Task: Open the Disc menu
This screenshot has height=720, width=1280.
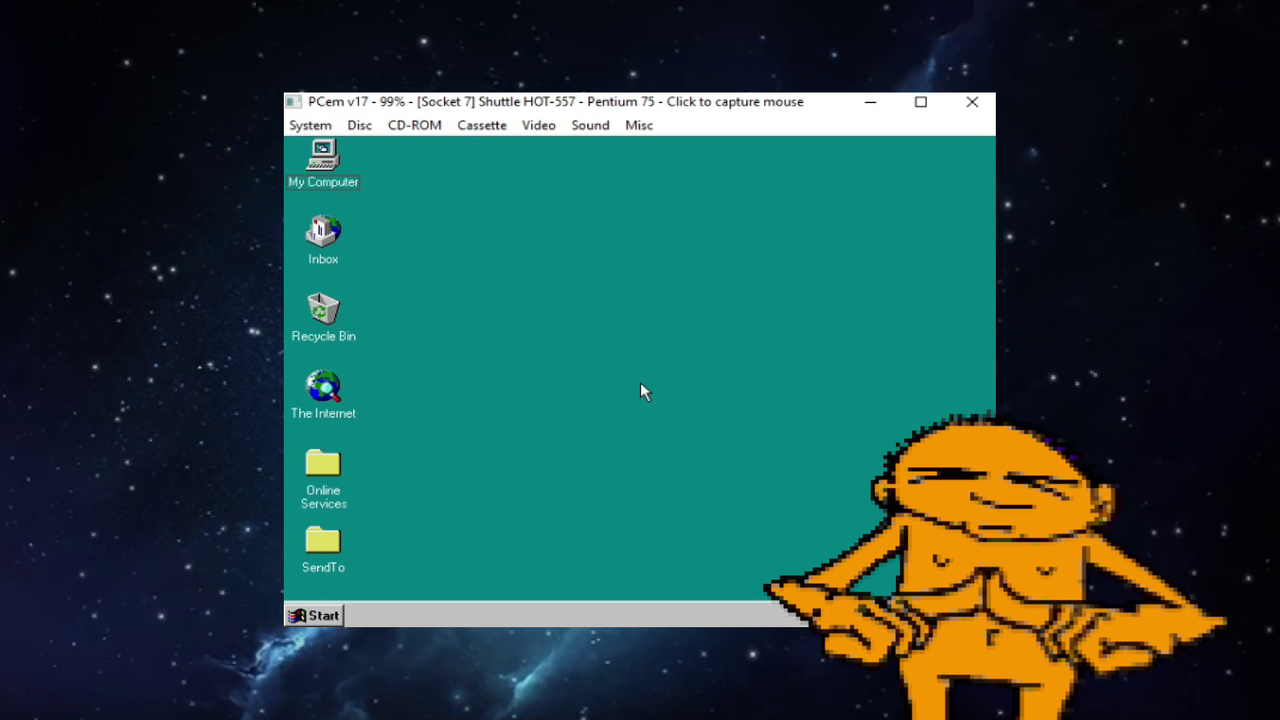Action: click(359, 125)
